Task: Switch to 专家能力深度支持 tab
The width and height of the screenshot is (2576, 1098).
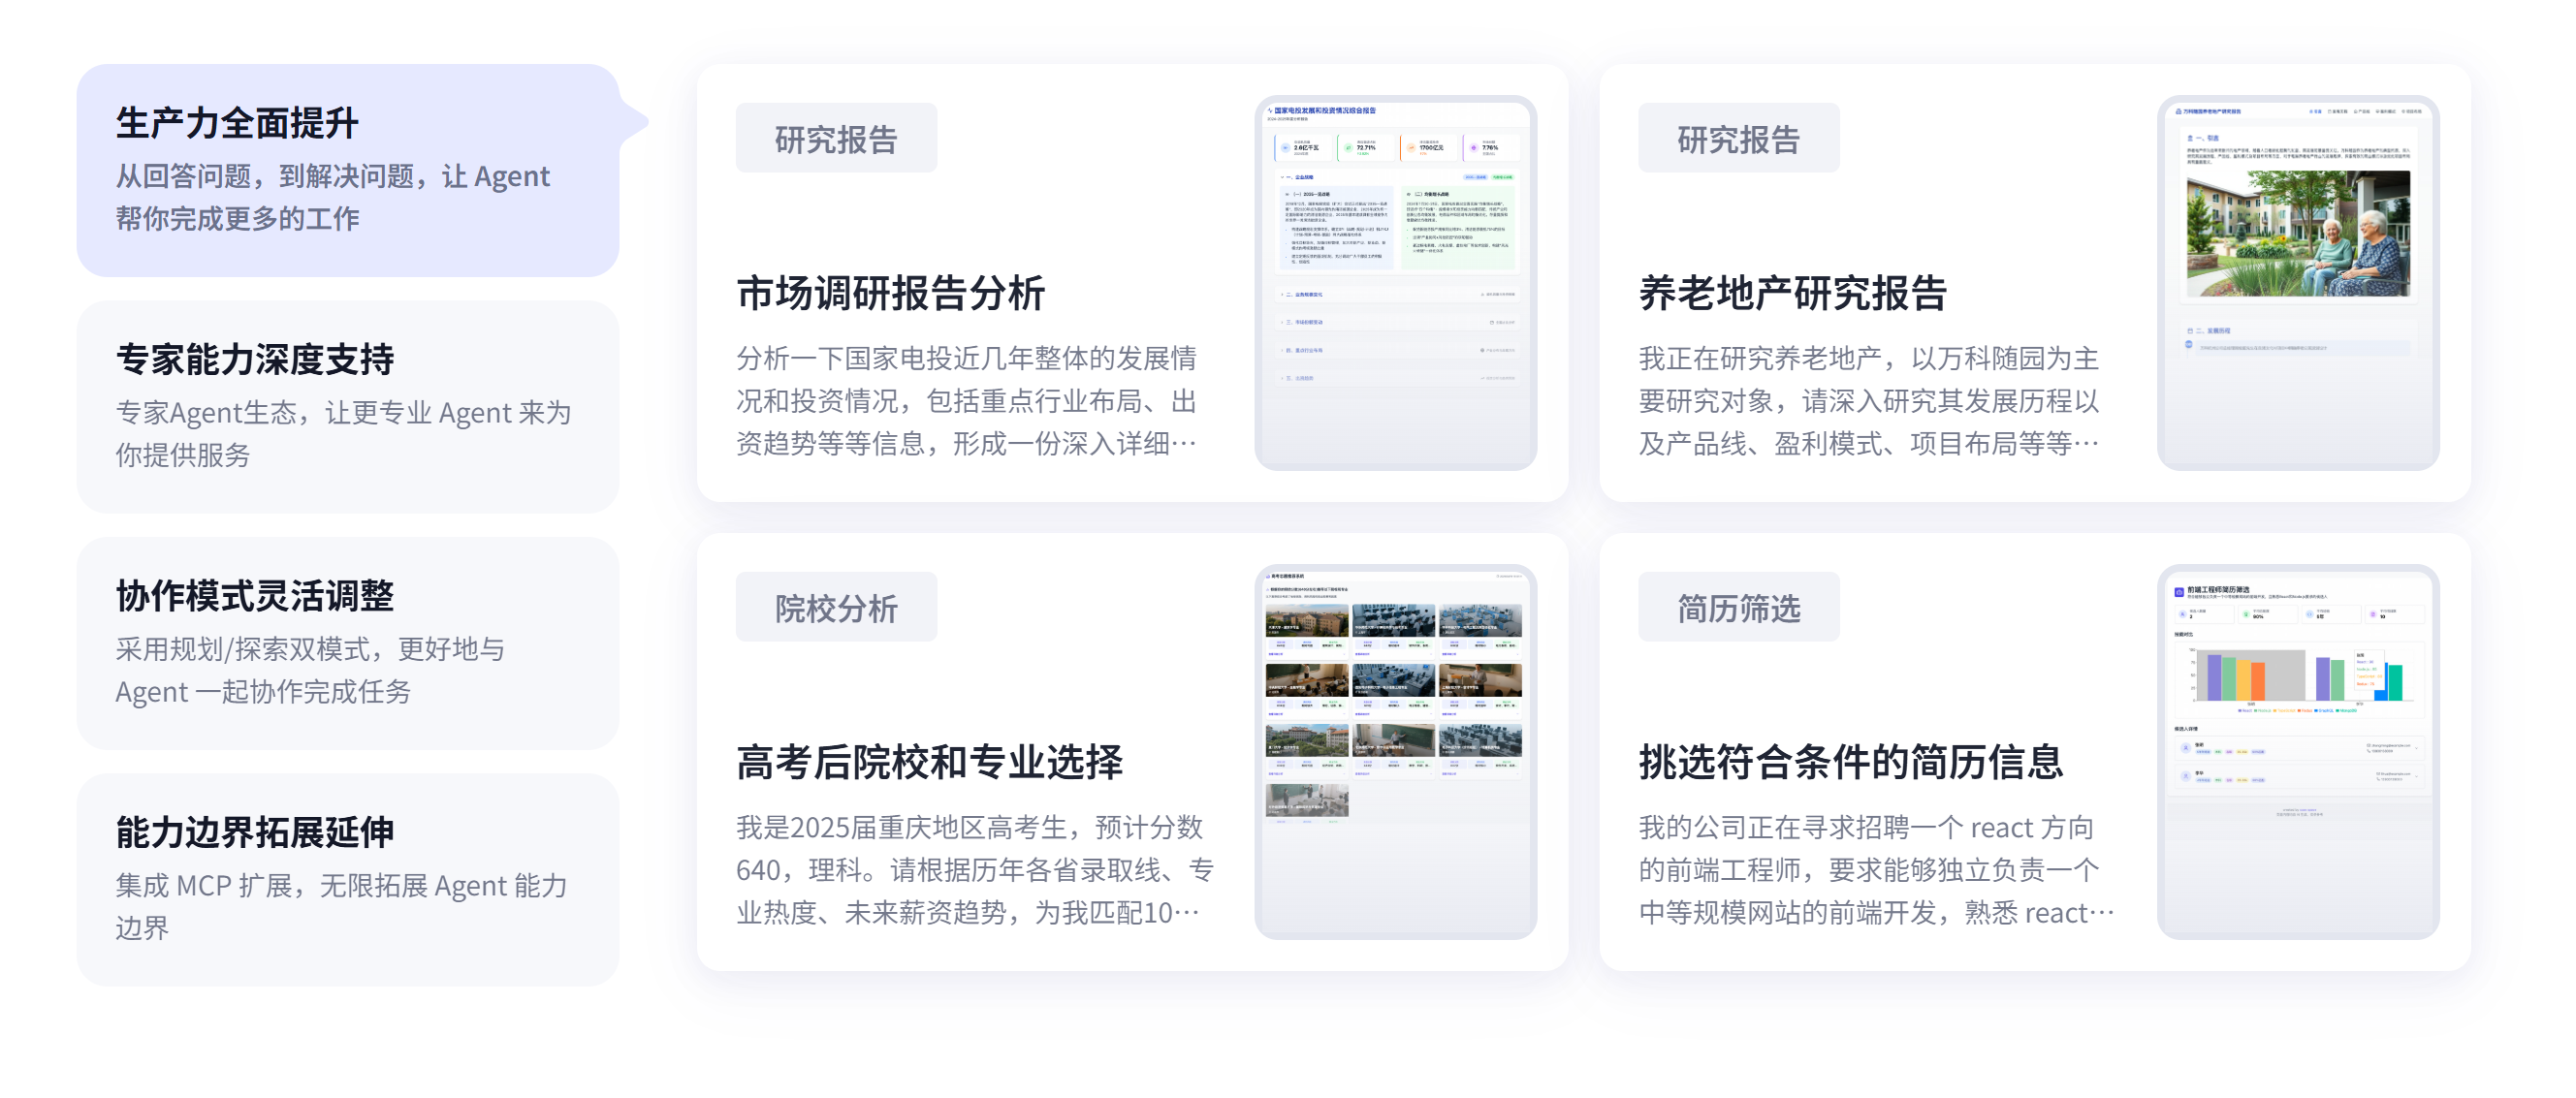Action: (x=347, y=406)
